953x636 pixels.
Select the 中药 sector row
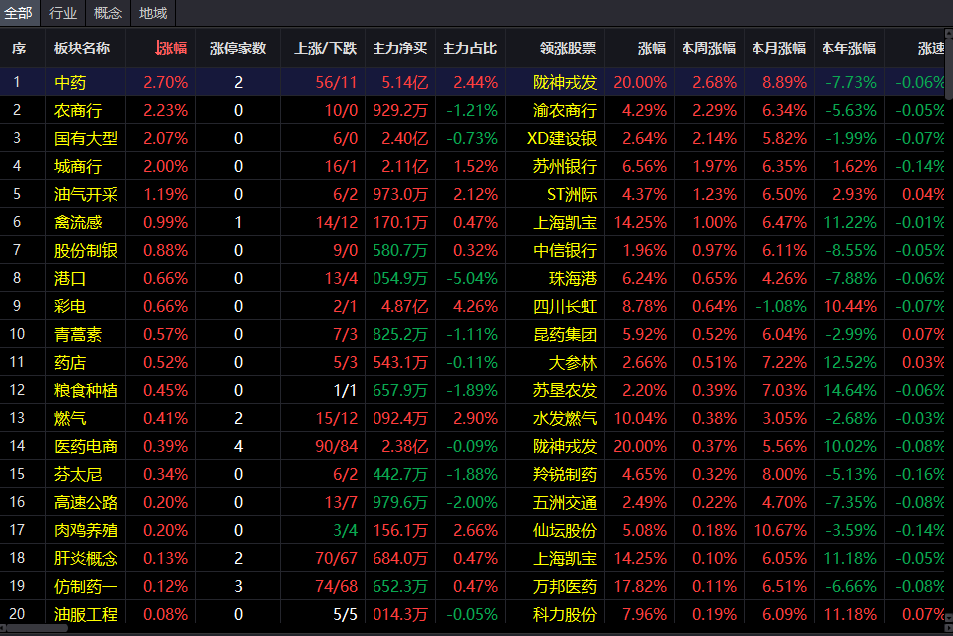[472, 82]
